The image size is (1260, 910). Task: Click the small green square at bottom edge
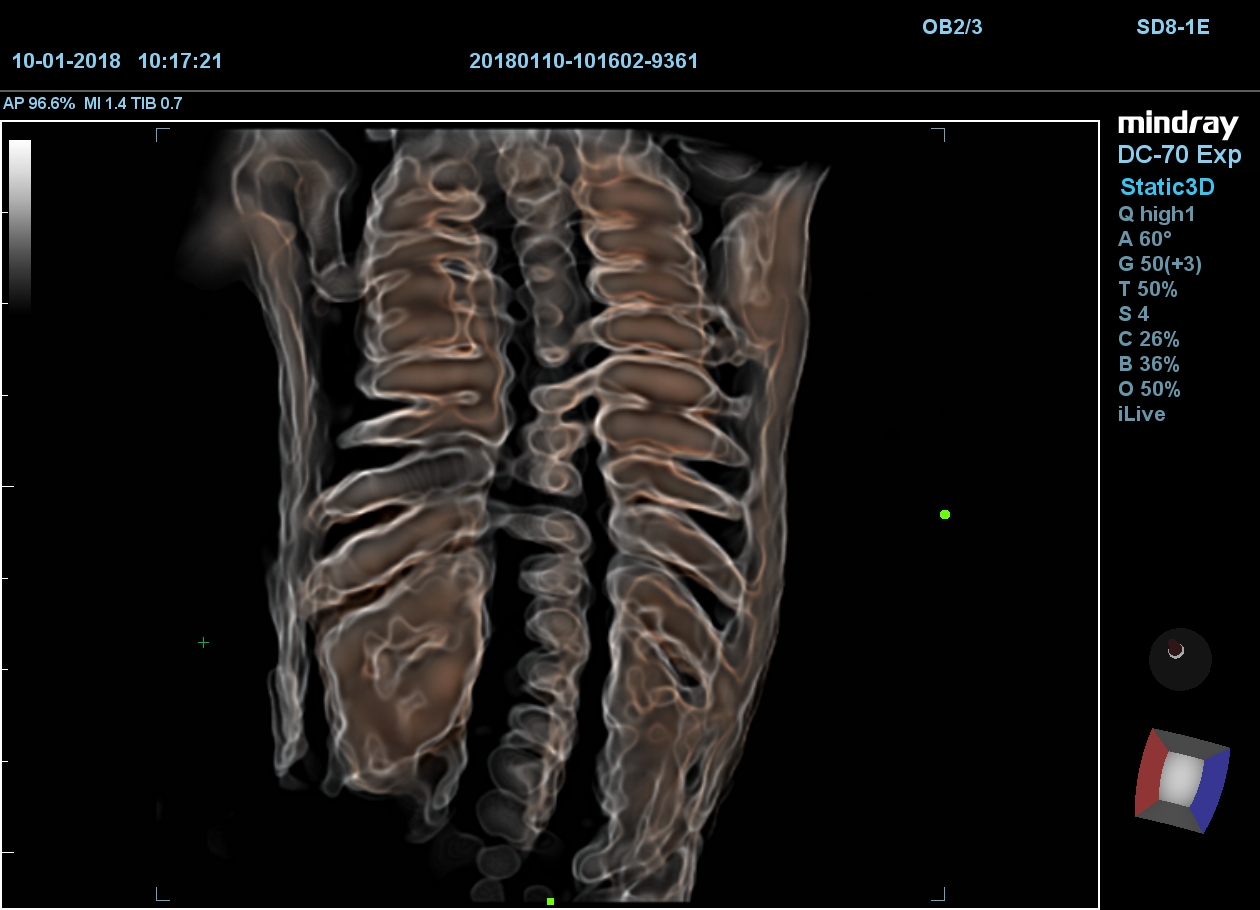coord(550,901)
